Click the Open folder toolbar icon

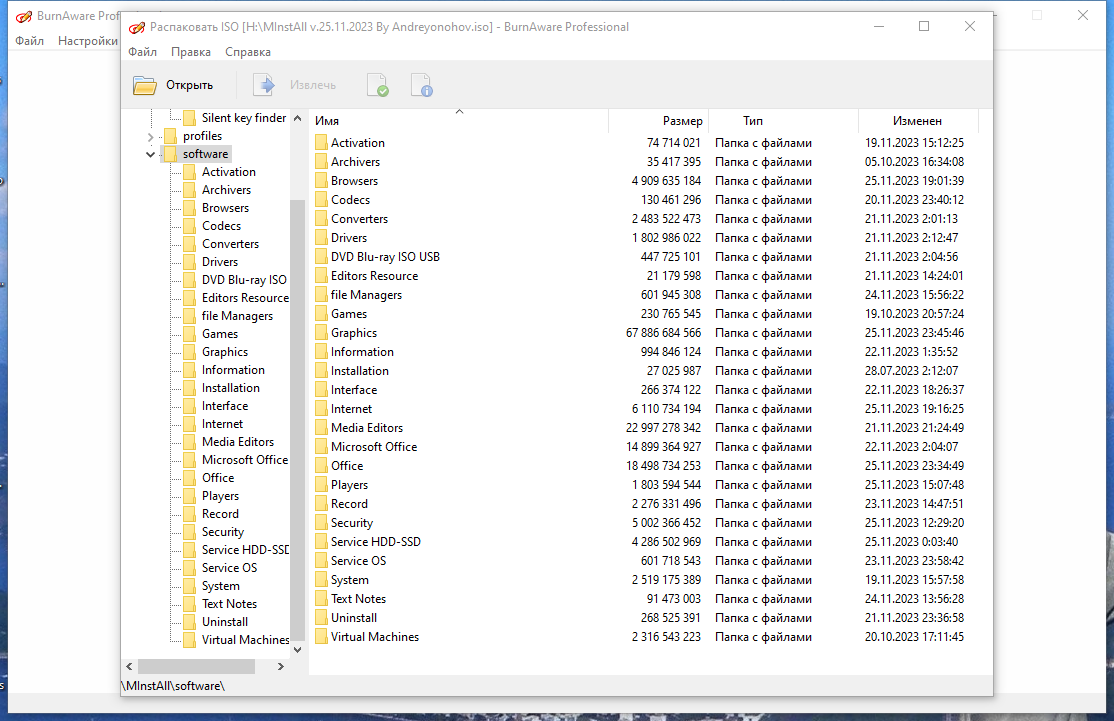click(x=145, y=85)
